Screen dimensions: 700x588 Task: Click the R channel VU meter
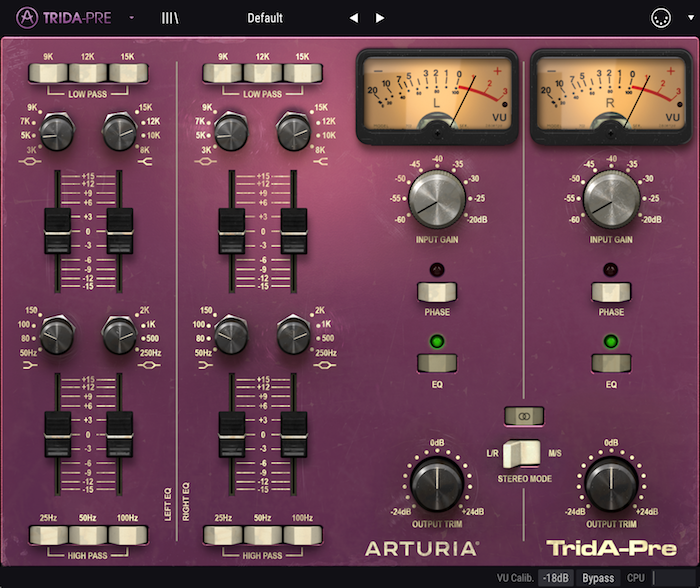[611, 96]
